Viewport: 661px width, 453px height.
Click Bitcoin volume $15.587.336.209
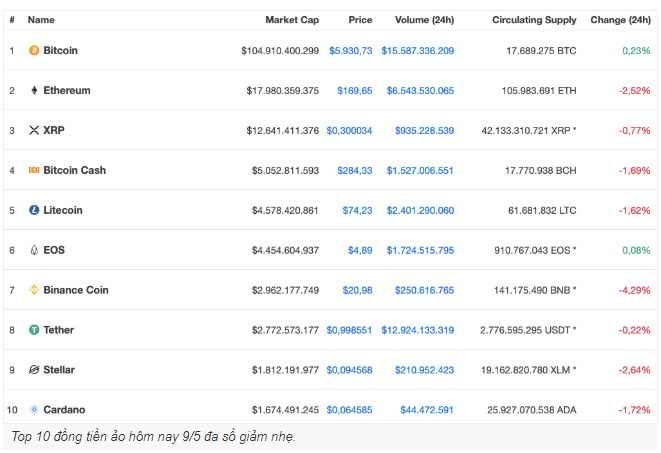coord(418,51)
